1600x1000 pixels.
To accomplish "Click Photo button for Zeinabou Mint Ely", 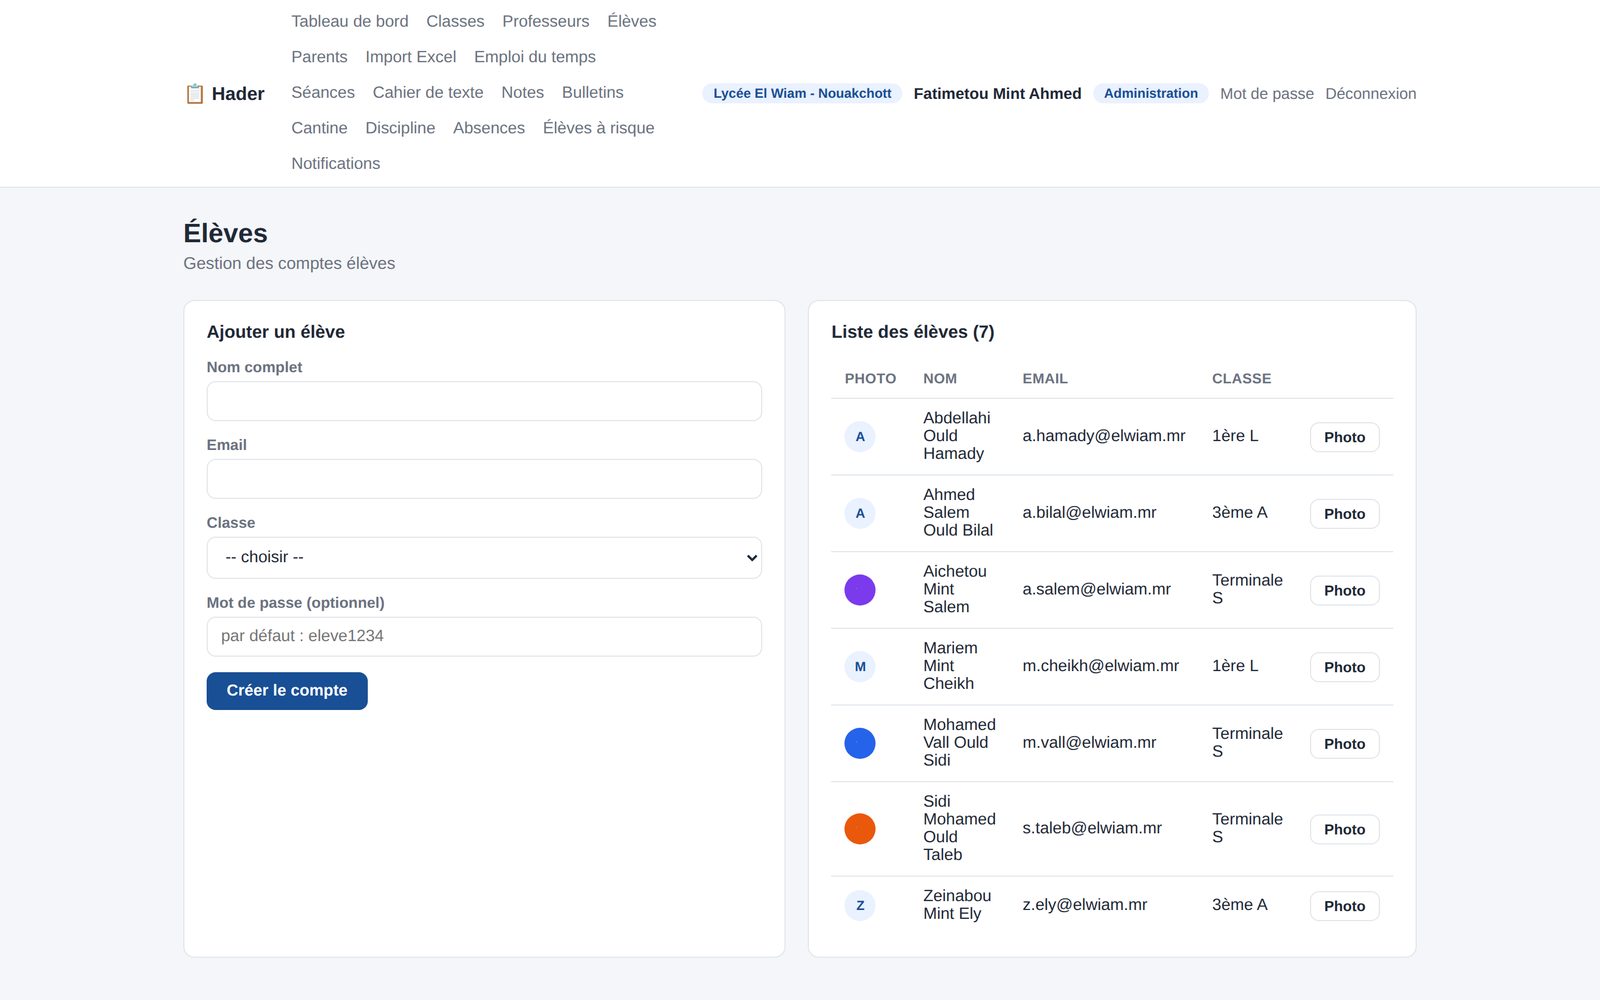I will pos(1344,906).
